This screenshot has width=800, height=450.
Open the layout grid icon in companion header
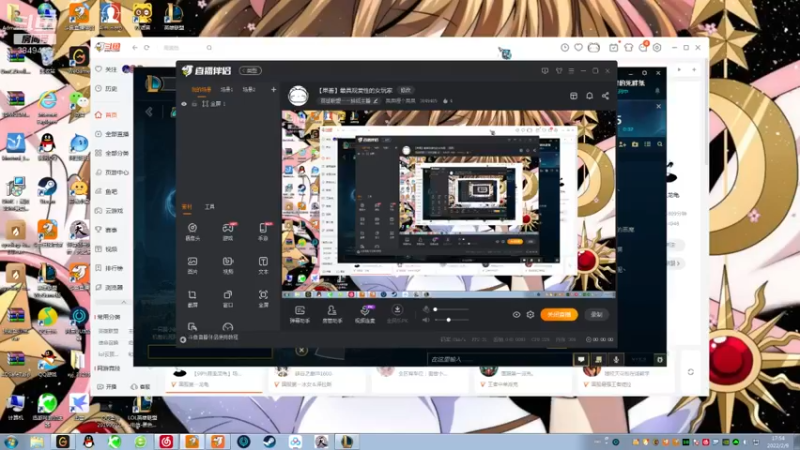(573, 96)
